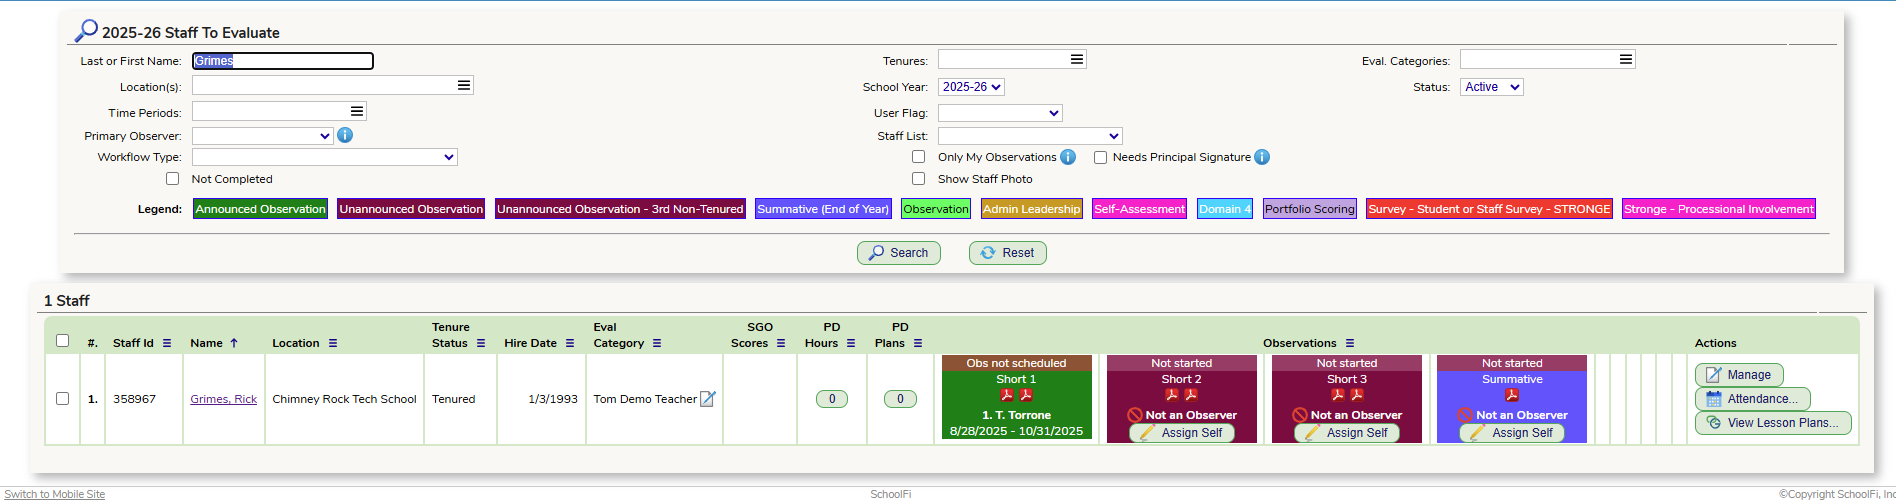Expand the Primary Observer dropdown
The width and height of the screenshot is (1896, 502).
pos(262,135)
